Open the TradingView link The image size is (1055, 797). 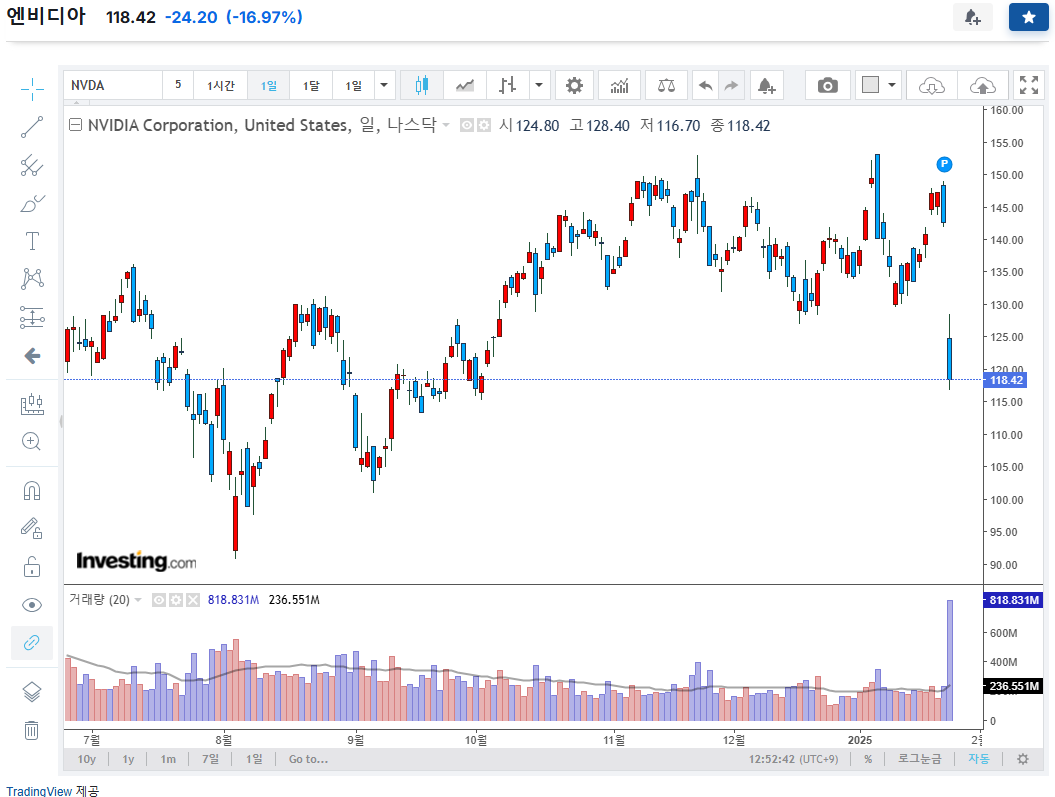(39, 791)
